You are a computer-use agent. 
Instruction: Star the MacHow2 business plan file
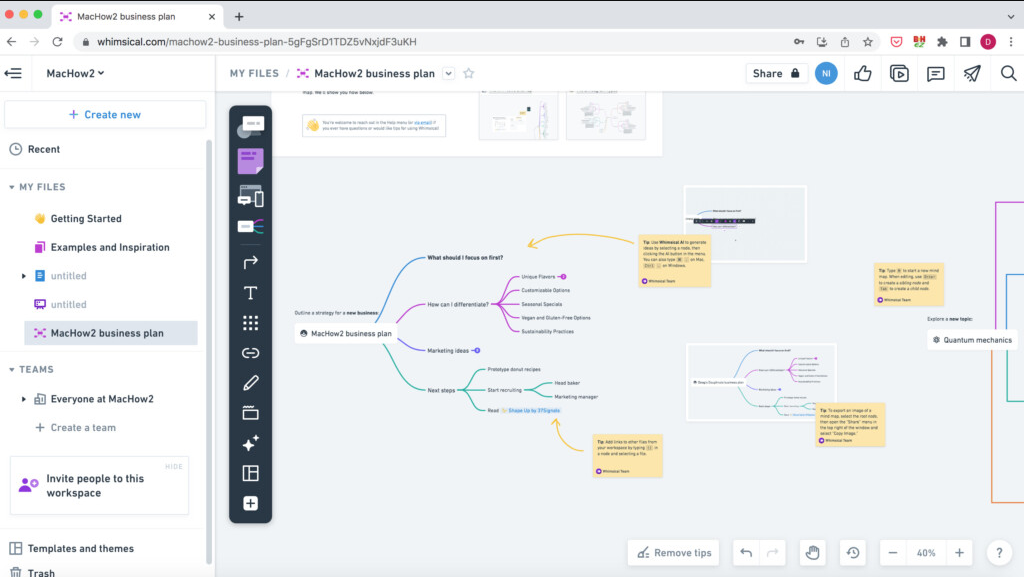click(469, 73)
